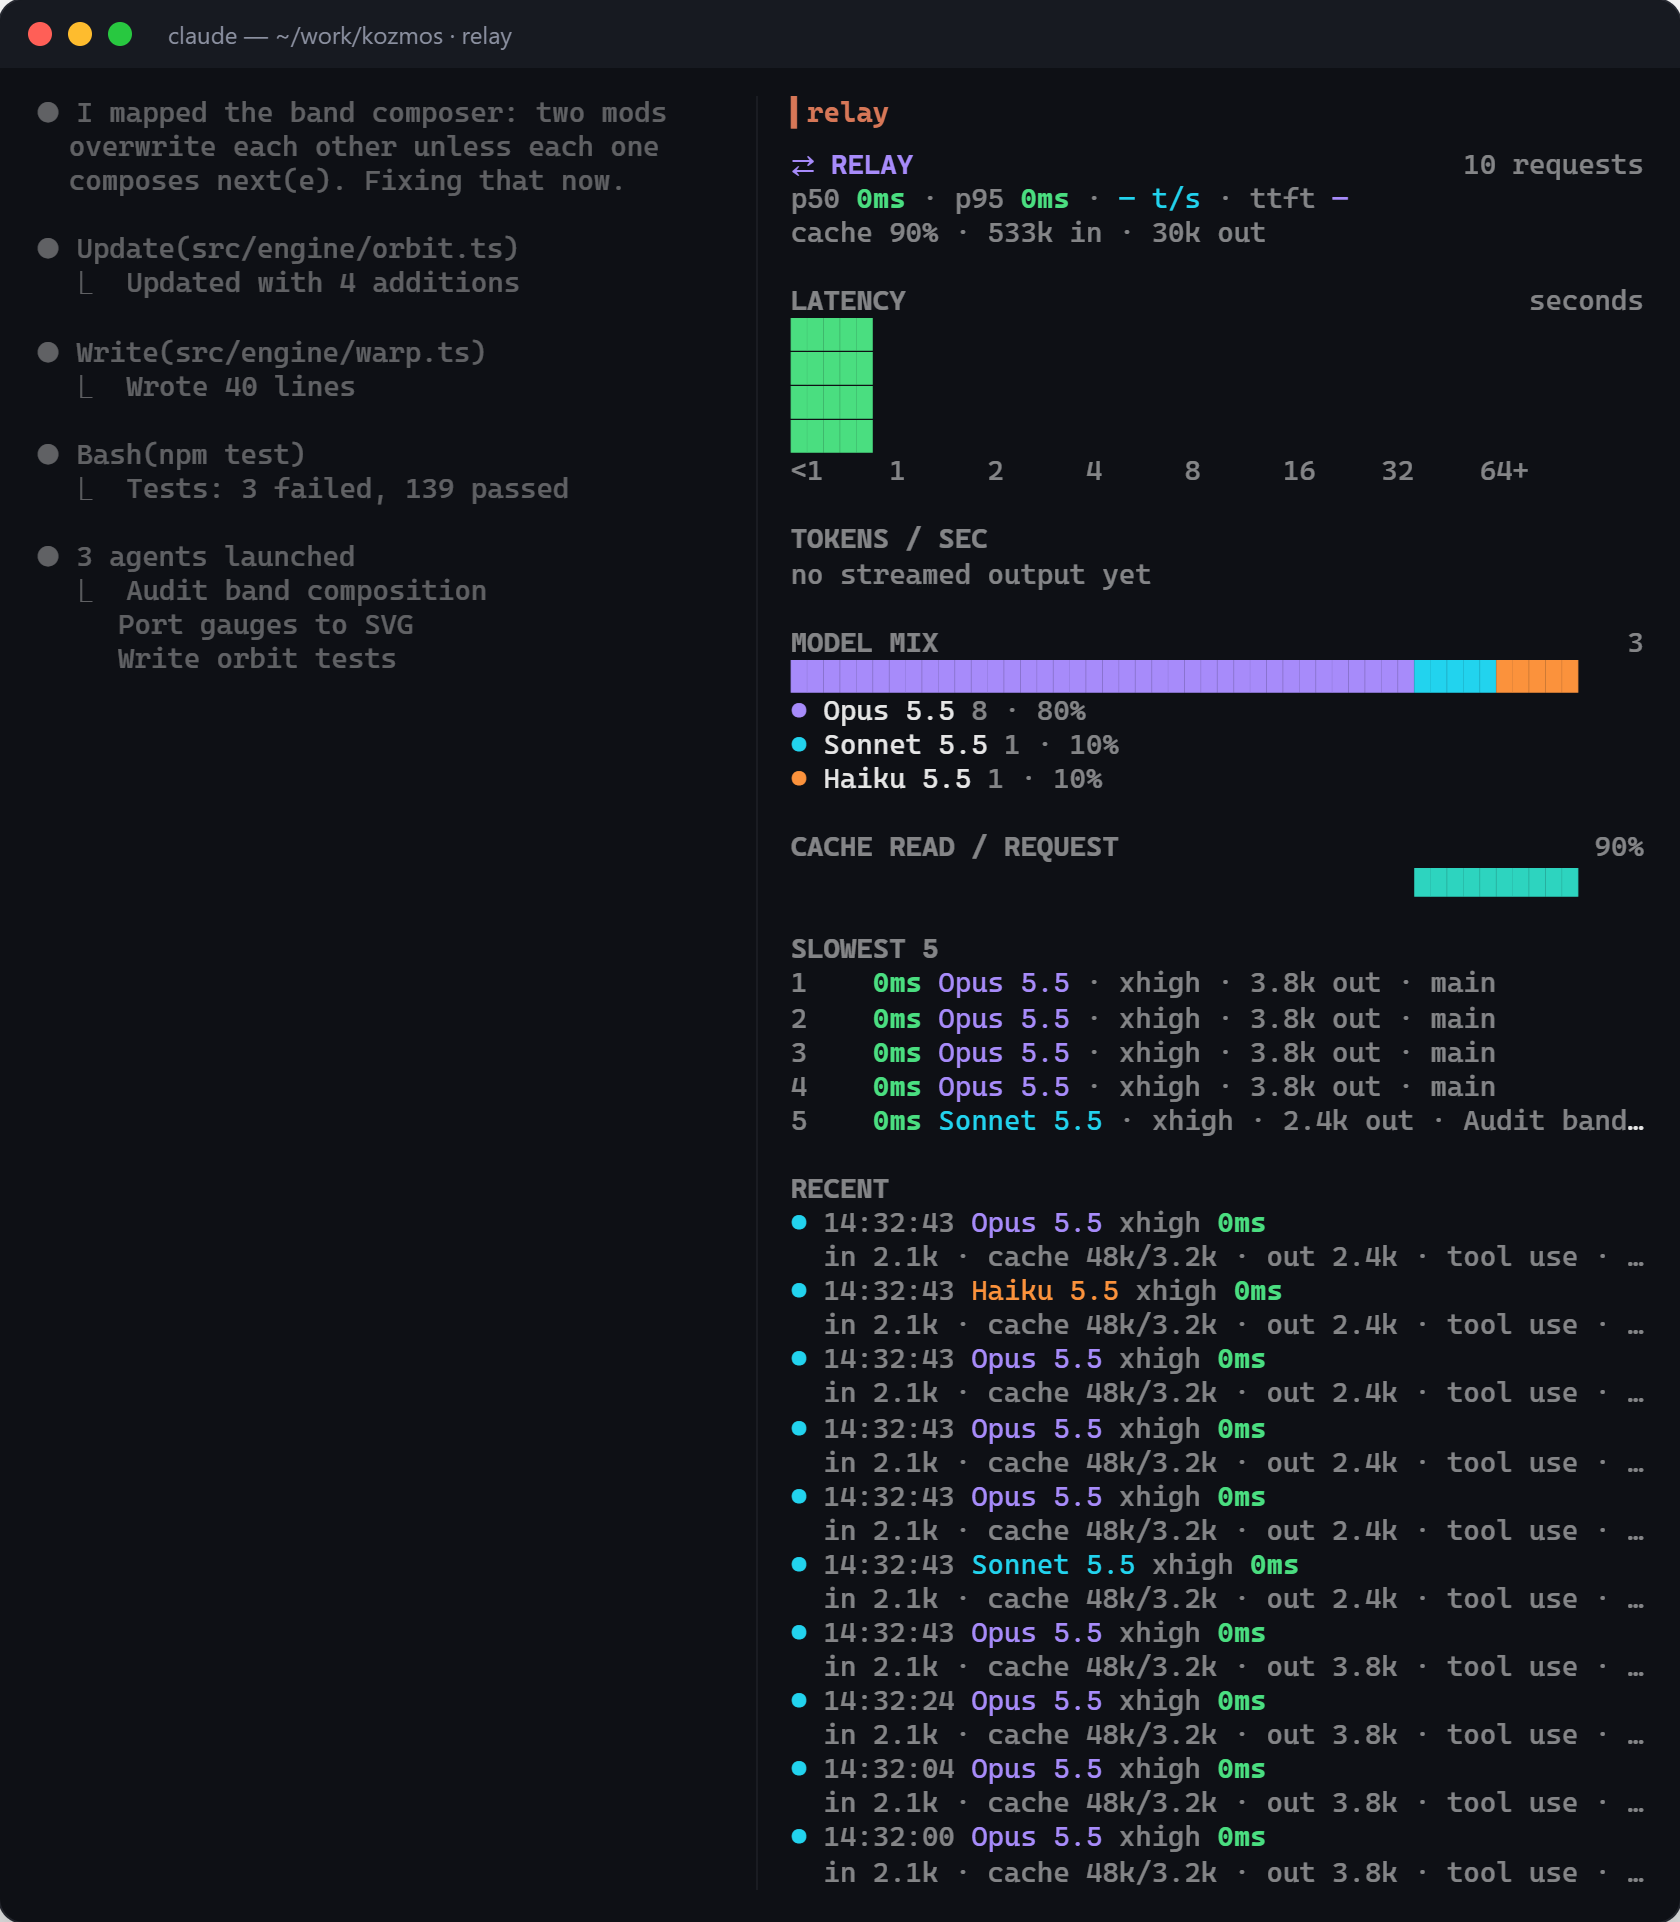Select slowest row 5 Sonnet 5.5 Audit band

(x=1217, y=1121)
